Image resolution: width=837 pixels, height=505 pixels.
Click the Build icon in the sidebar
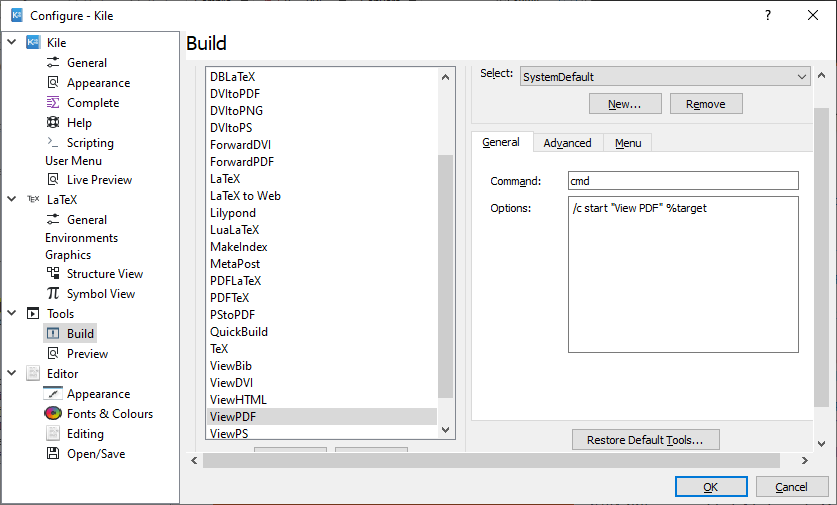point(53,333)
